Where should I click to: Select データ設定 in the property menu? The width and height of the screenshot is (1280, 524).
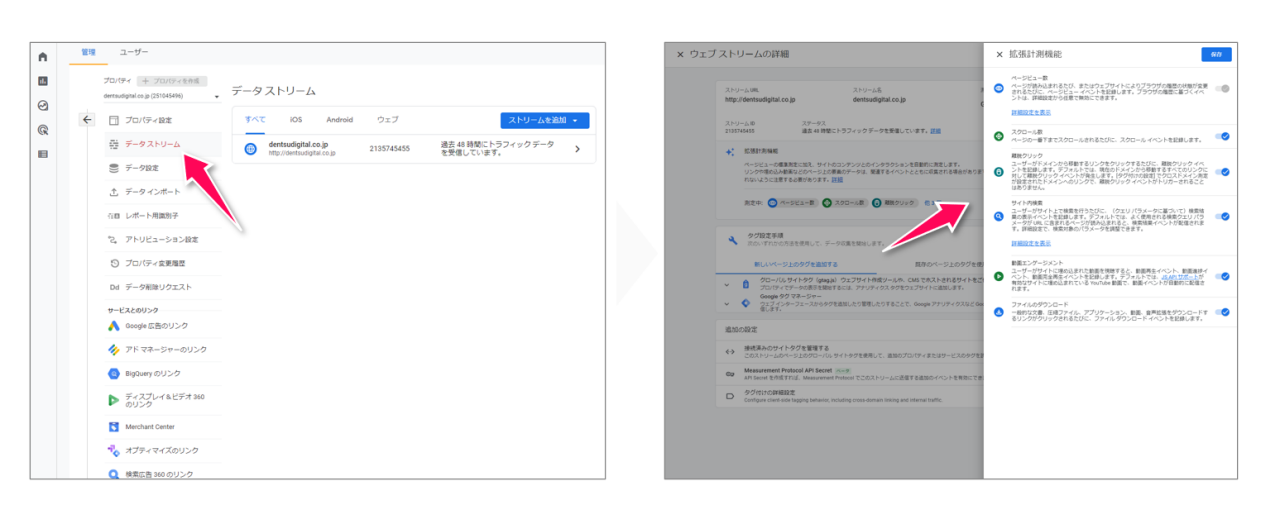(141, 168)
